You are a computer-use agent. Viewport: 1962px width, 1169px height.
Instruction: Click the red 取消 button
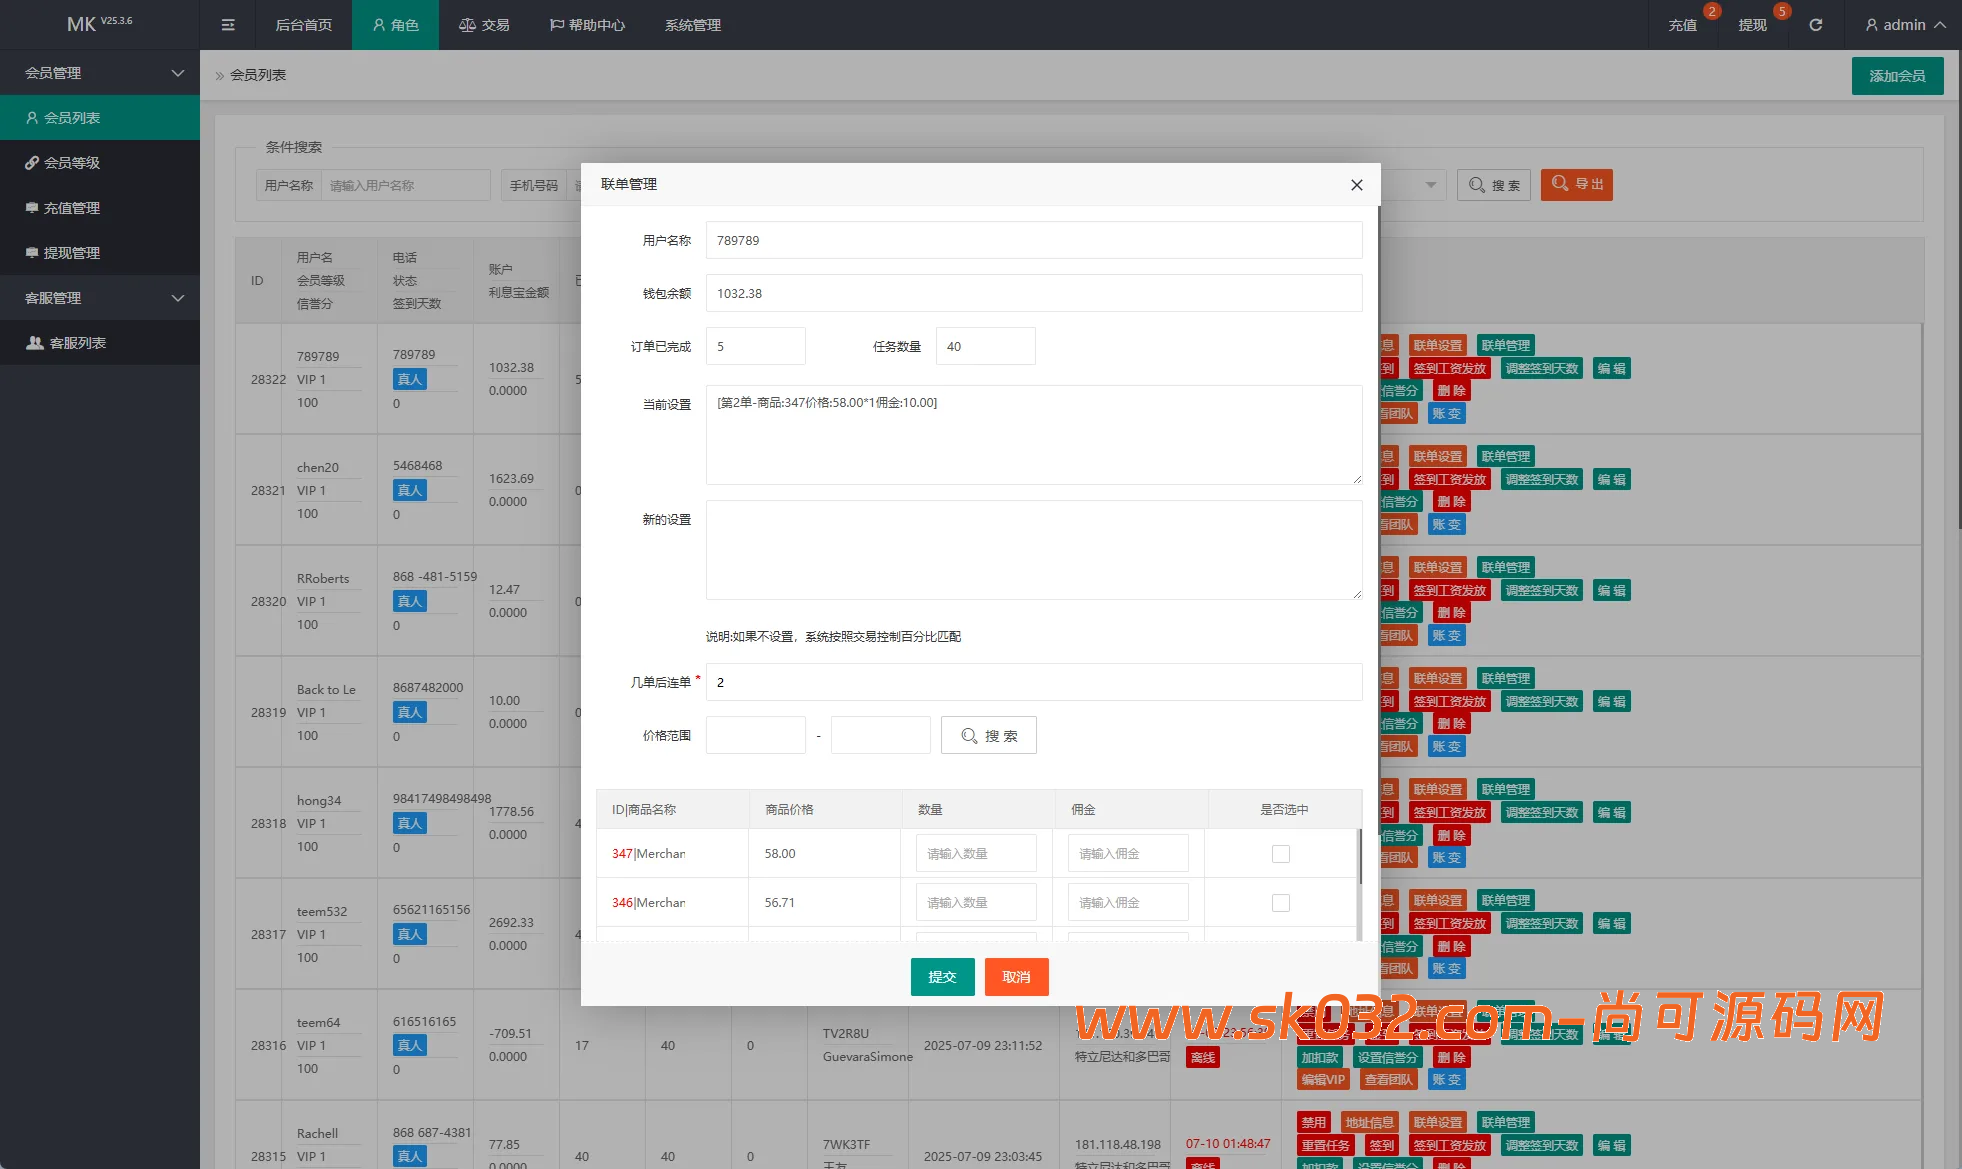(1016, 977)
